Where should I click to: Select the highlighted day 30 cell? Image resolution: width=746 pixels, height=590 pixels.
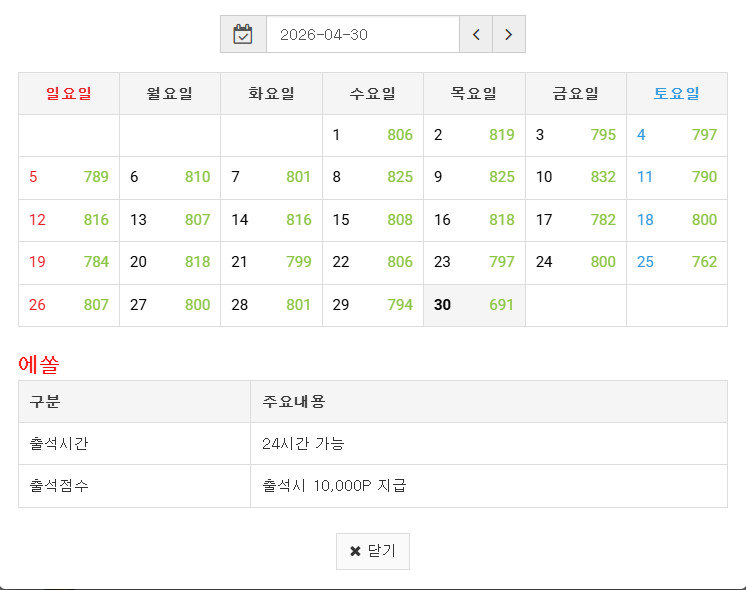474,305
